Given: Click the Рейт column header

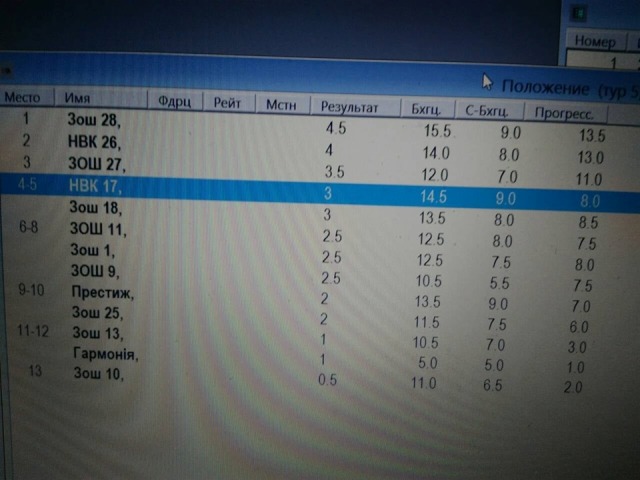Looking at the screenshot, I should [x=229, y=103].
